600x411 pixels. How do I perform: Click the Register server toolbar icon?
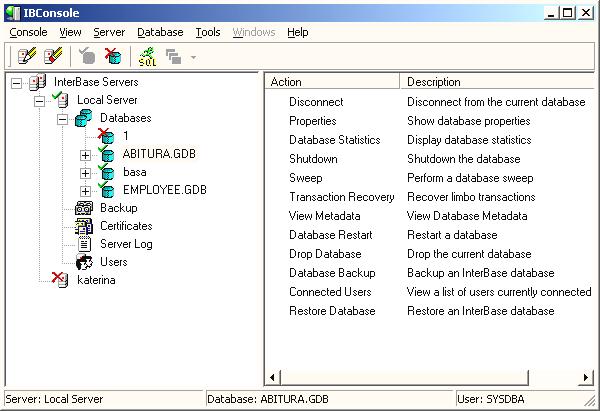click(26, 56)
